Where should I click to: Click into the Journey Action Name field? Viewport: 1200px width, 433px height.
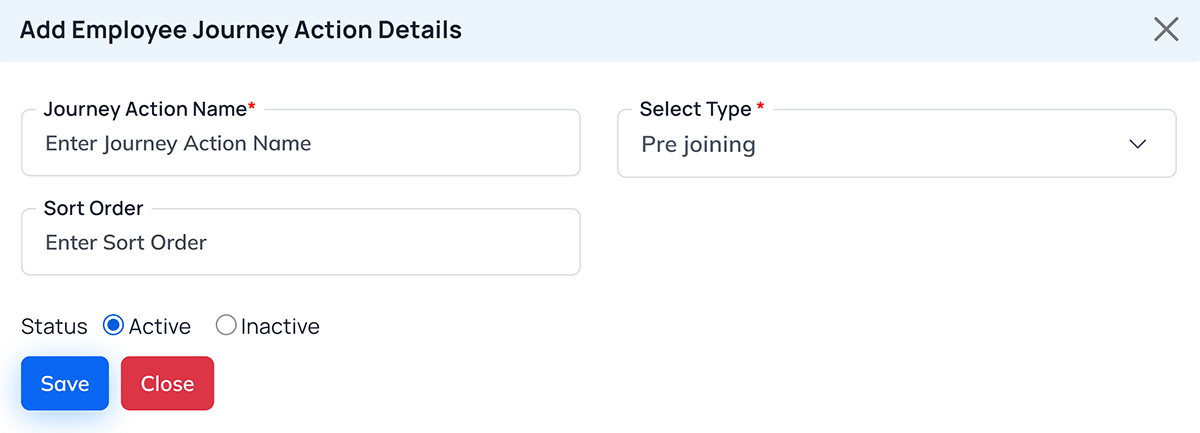[300, 144]
